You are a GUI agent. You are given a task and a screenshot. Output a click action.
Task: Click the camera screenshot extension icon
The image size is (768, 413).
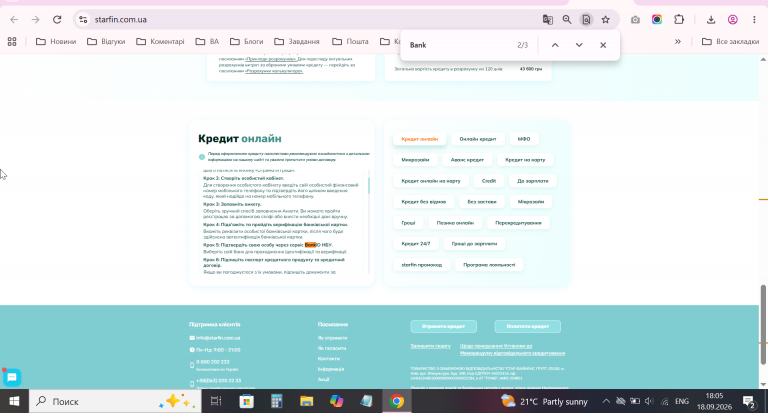635,20
